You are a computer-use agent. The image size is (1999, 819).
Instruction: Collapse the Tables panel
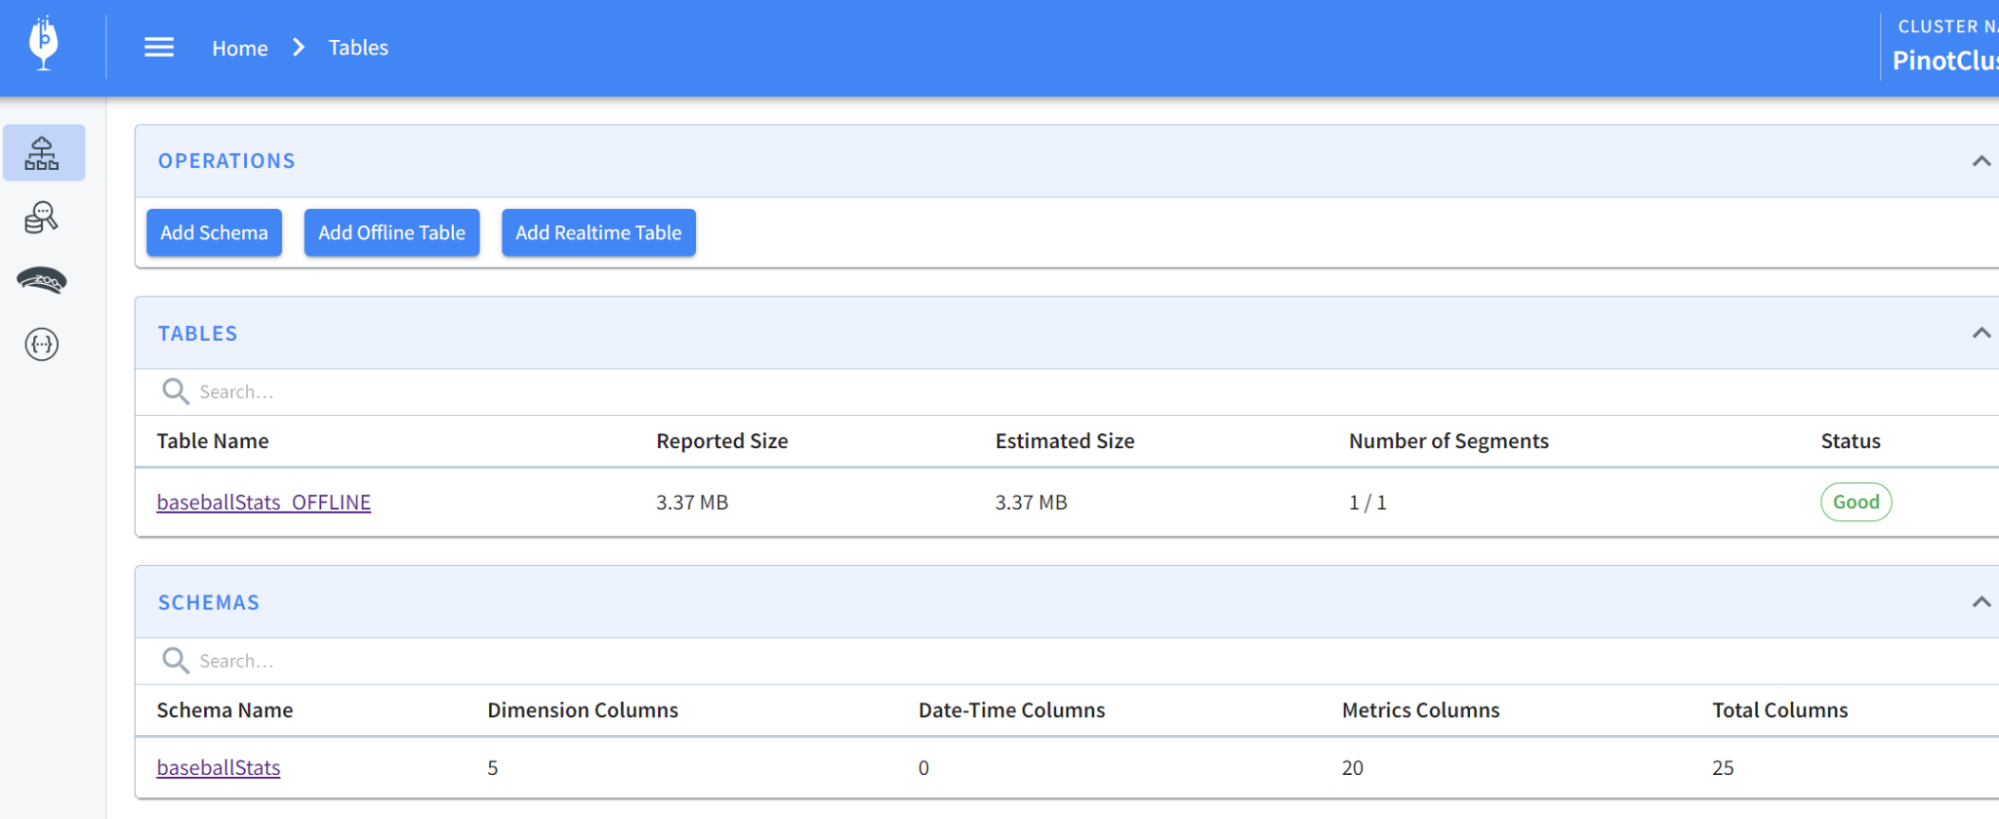click(x=1980, y=333)
